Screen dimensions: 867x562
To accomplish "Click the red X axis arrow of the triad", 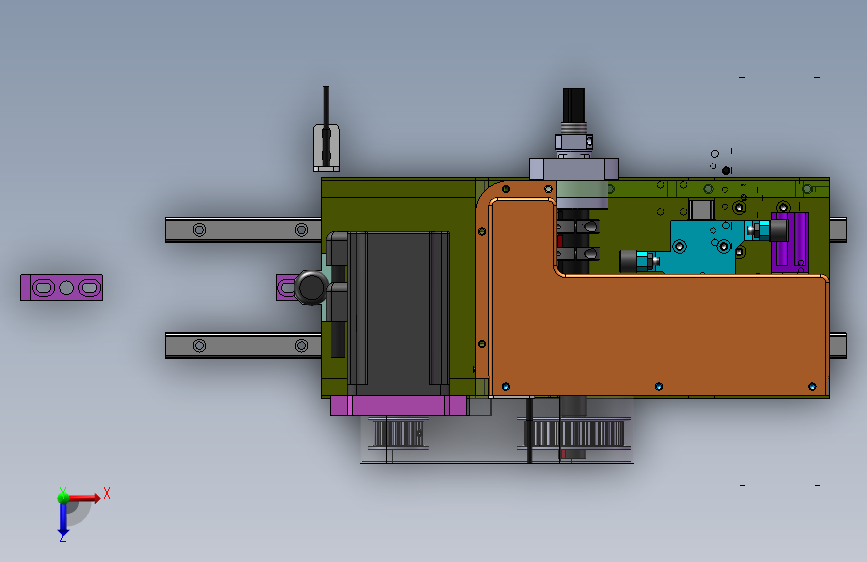I will 84,498.
